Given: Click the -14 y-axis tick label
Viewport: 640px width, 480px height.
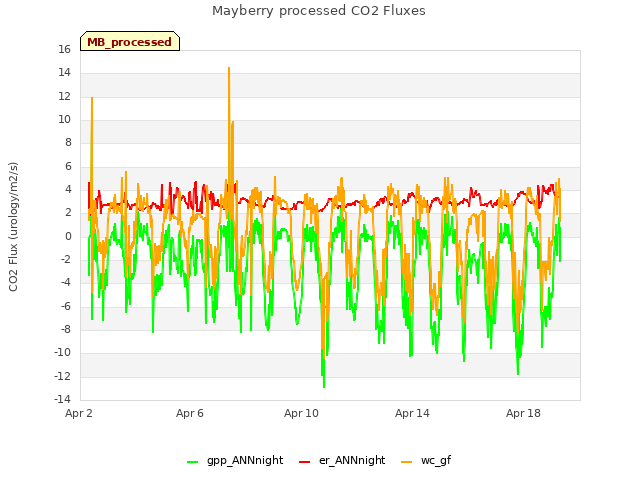Looking at the screenshot, I should pos(62,399).
